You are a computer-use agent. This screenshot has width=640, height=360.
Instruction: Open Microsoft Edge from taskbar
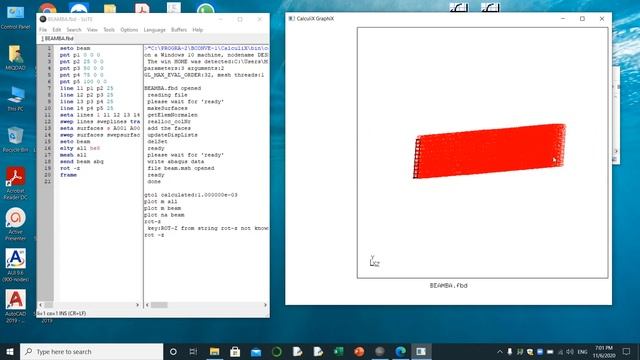pyautogui.click(x=400, y=351)
